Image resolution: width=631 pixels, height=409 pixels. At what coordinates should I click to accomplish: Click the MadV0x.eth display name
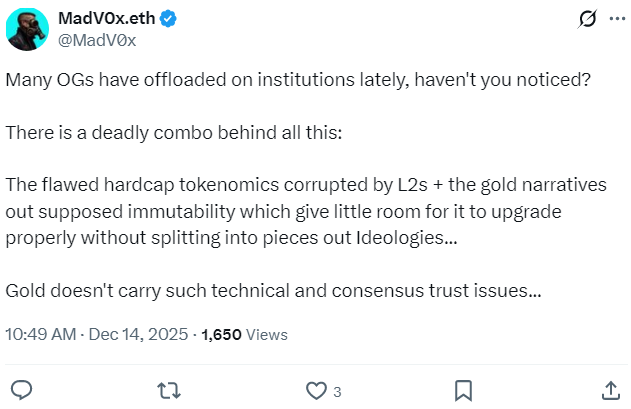[110, 19]
